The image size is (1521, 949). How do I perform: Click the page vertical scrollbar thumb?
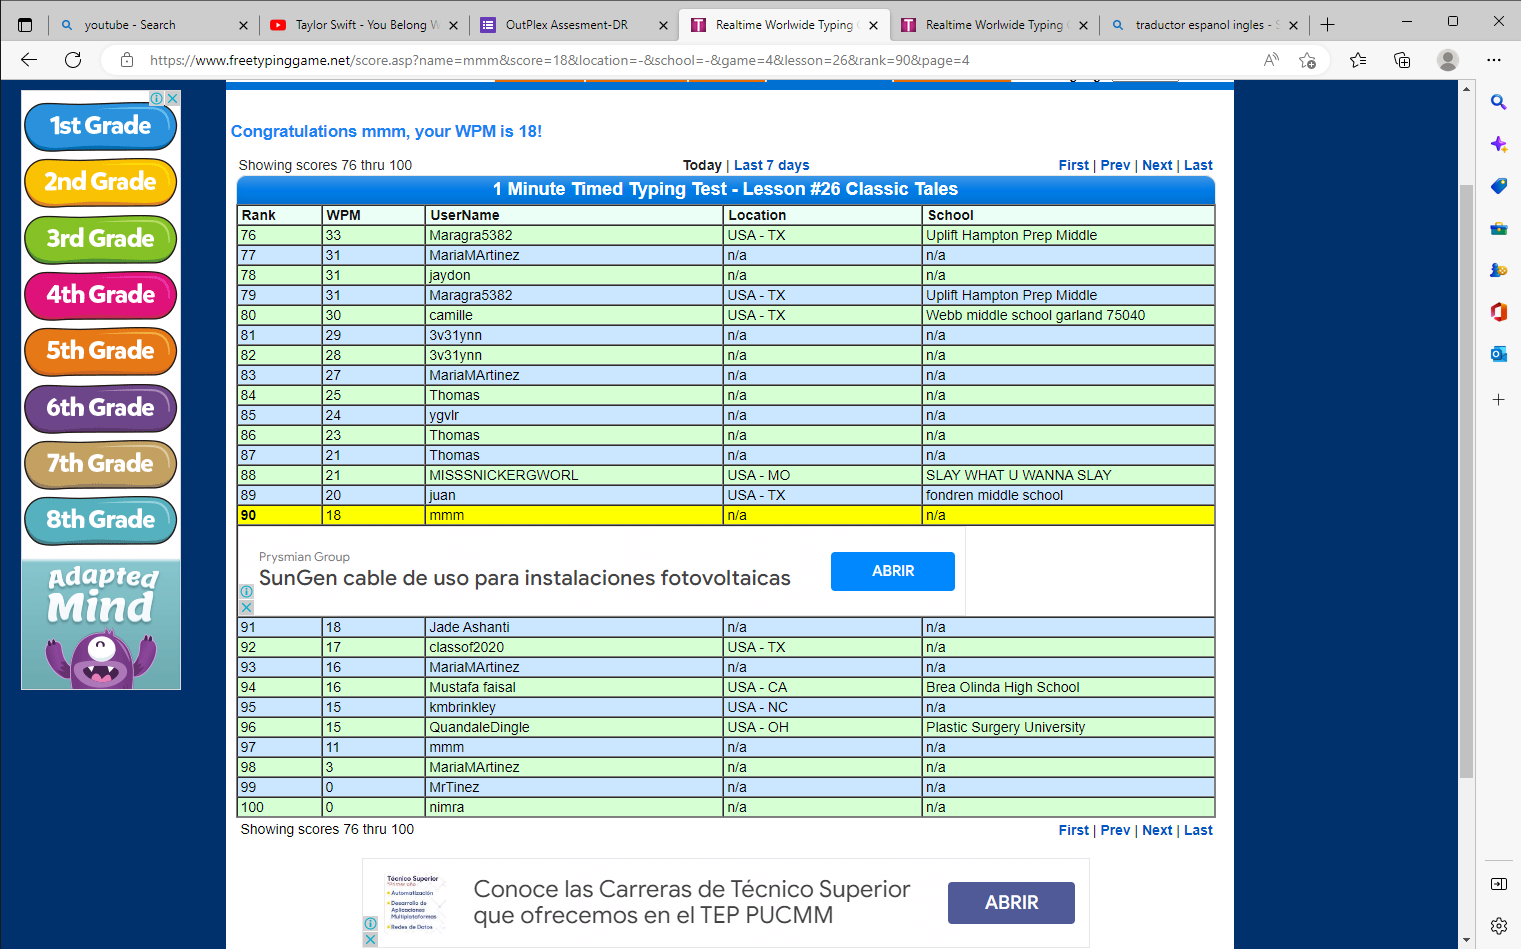(x=1466, y=480)
